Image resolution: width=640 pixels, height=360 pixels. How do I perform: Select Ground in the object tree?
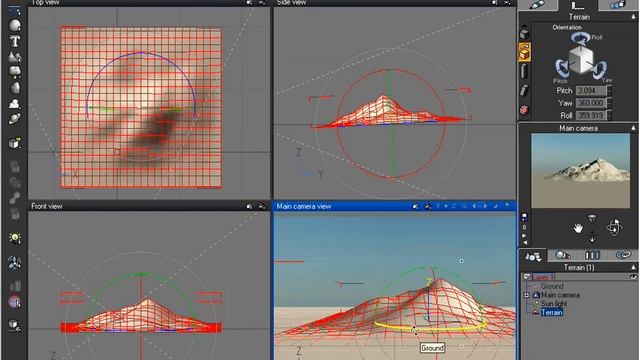click(552, 286)
